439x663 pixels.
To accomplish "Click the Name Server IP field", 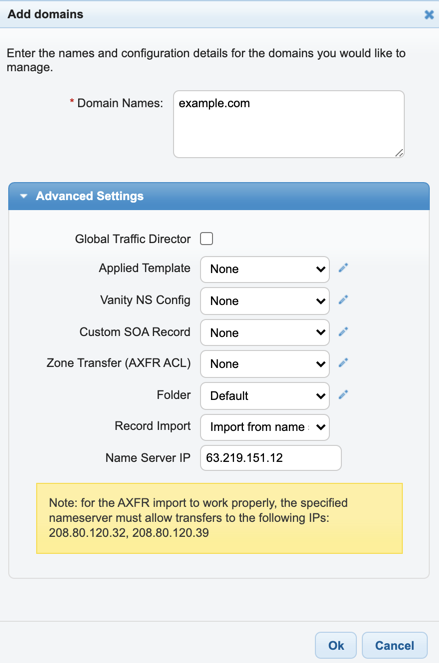I will pos(271,458).
